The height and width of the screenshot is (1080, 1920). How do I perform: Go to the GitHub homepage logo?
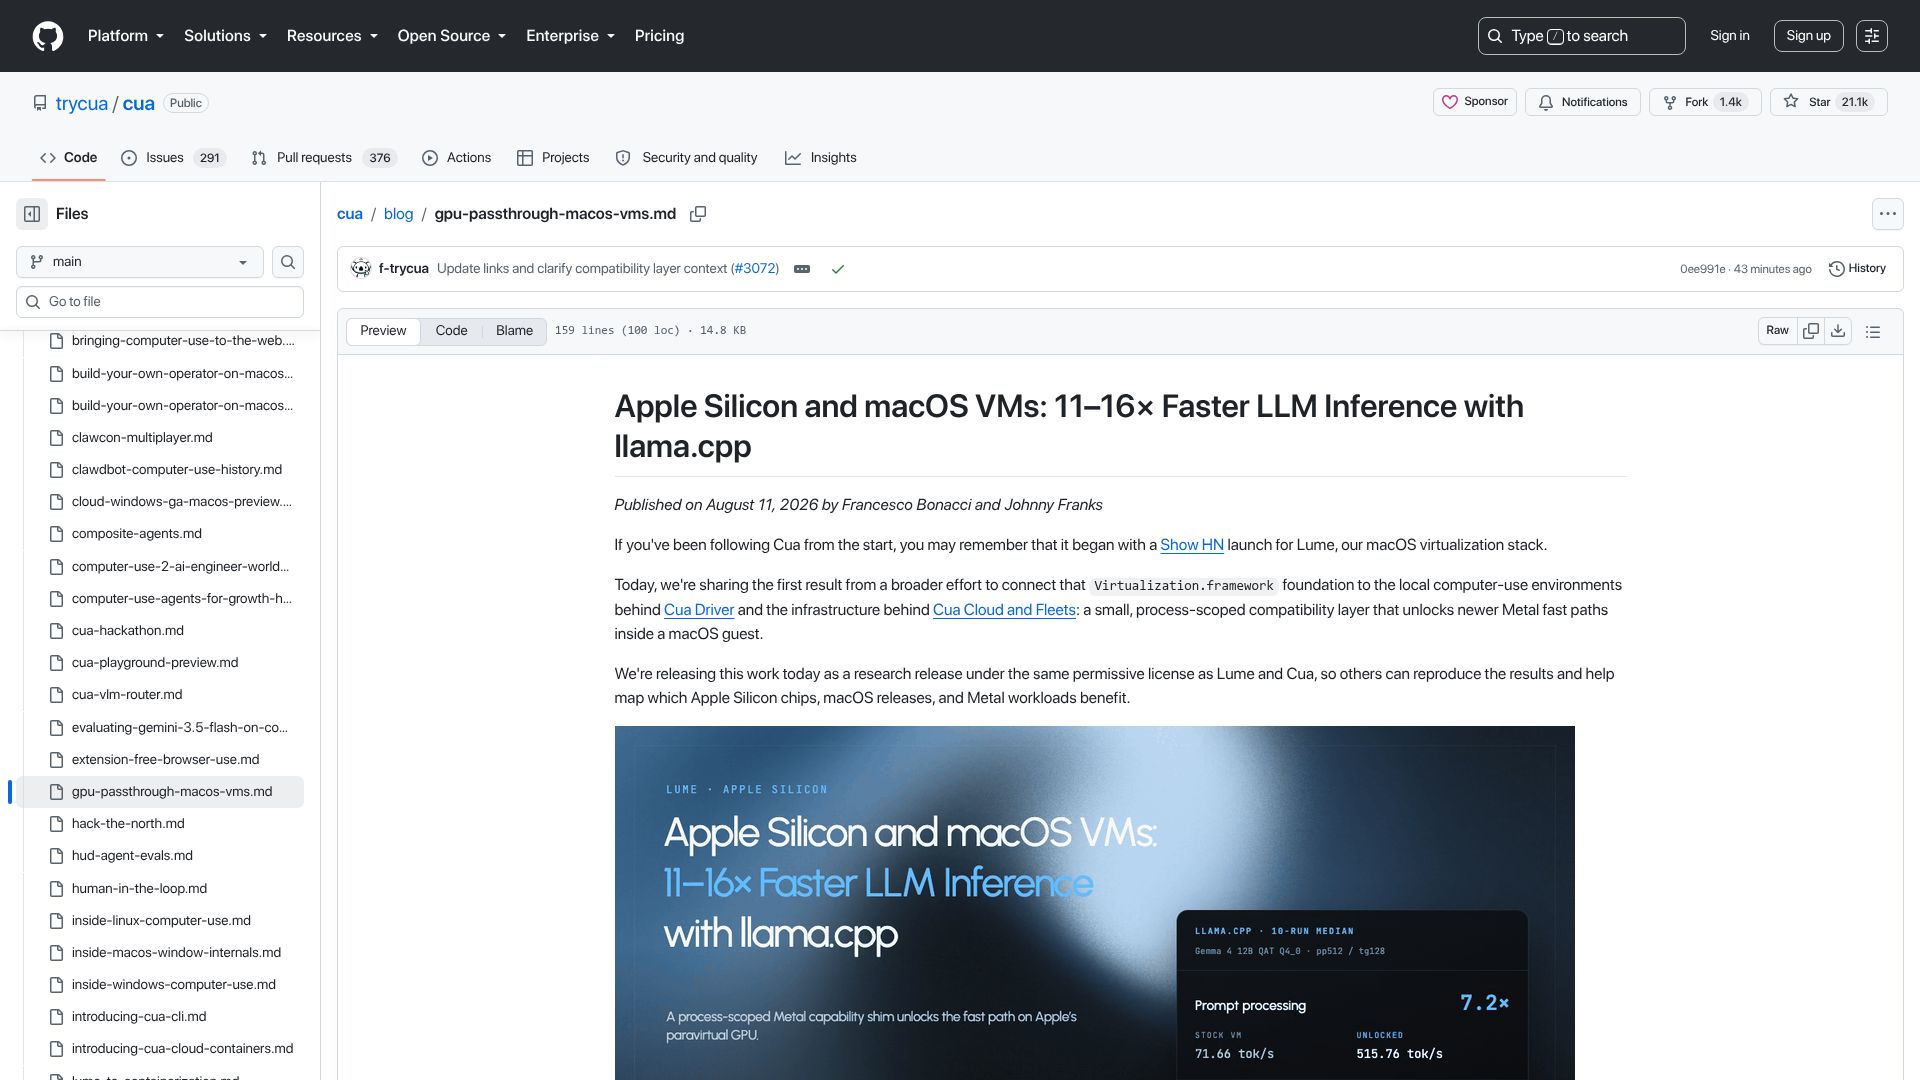point(47,36)
